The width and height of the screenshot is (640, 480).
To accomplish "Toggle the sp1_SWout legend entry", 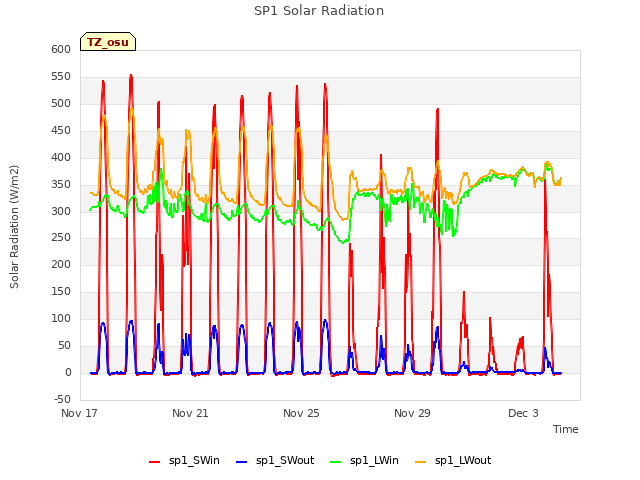I will tap(275, 461).
